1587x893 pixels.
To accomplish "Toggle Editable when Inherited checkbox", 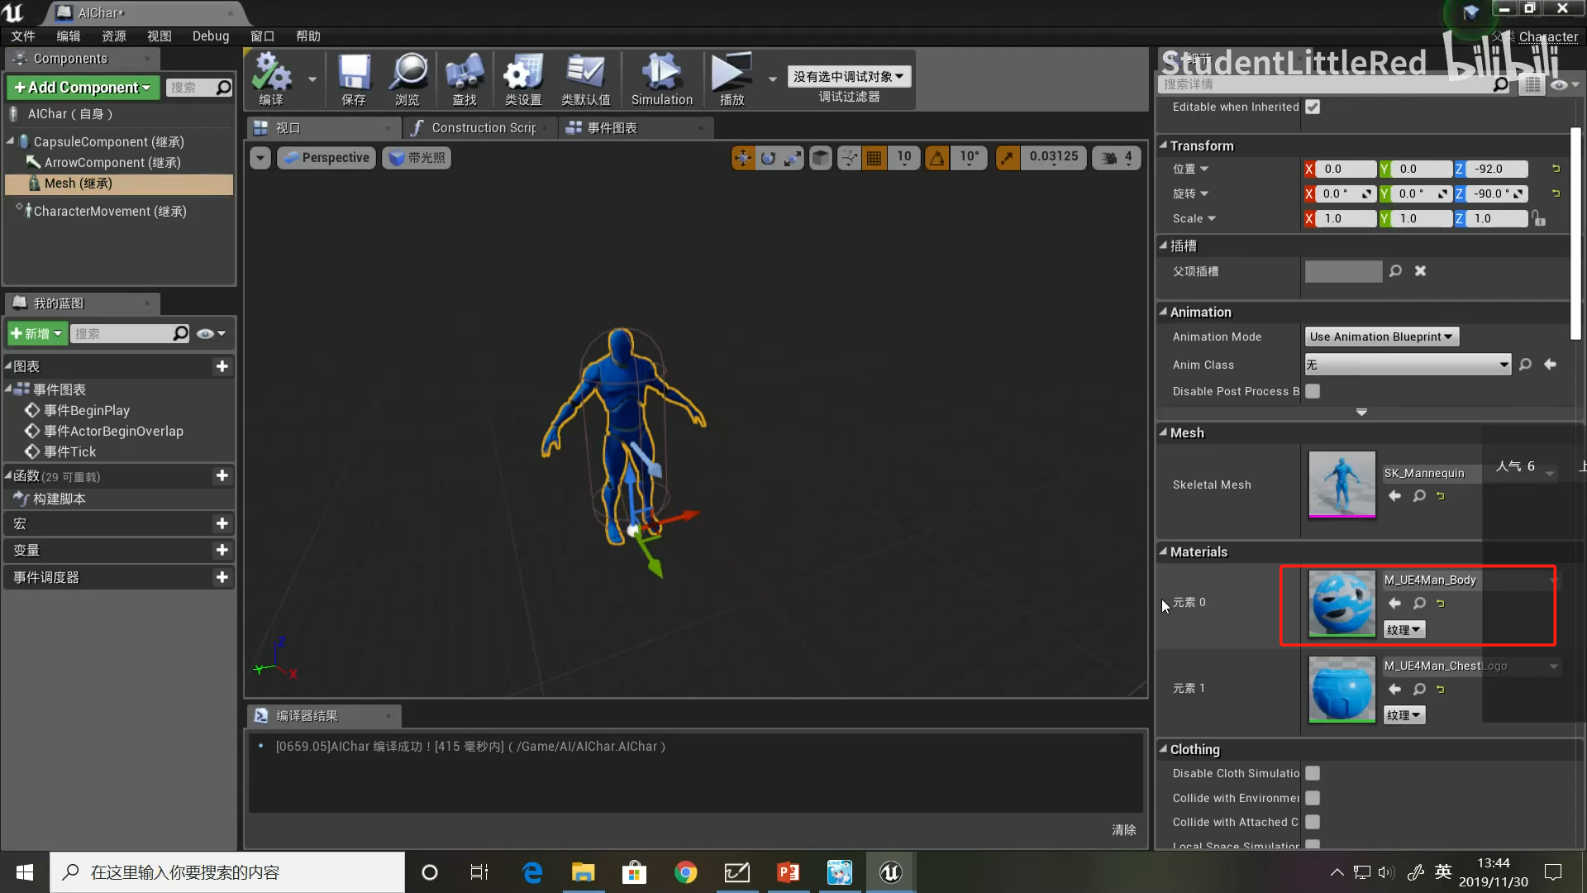I will (1313, 107).
